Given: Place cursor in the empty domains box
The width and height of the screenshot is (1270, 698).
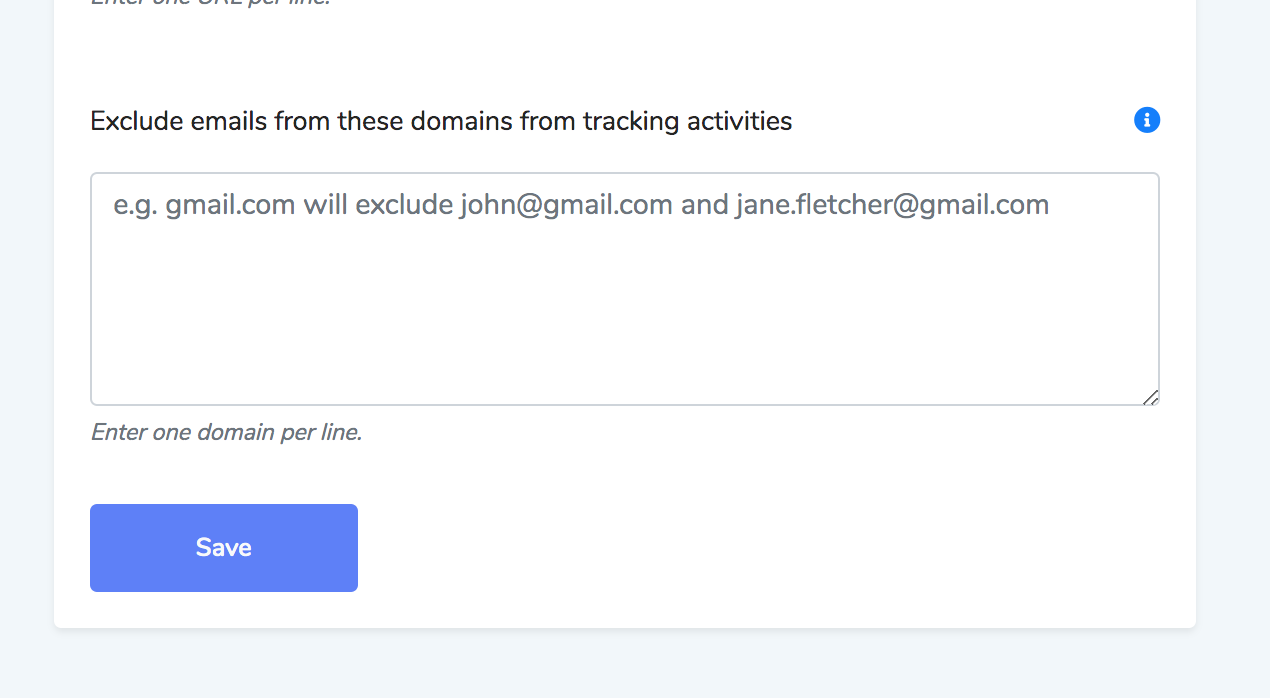Looking at the screenshot, I should pos(625,289).
